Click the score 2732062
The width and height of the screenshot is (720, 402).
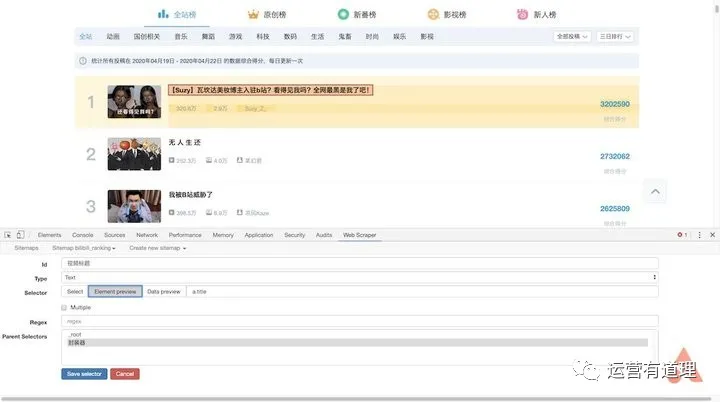pos(615,157)
